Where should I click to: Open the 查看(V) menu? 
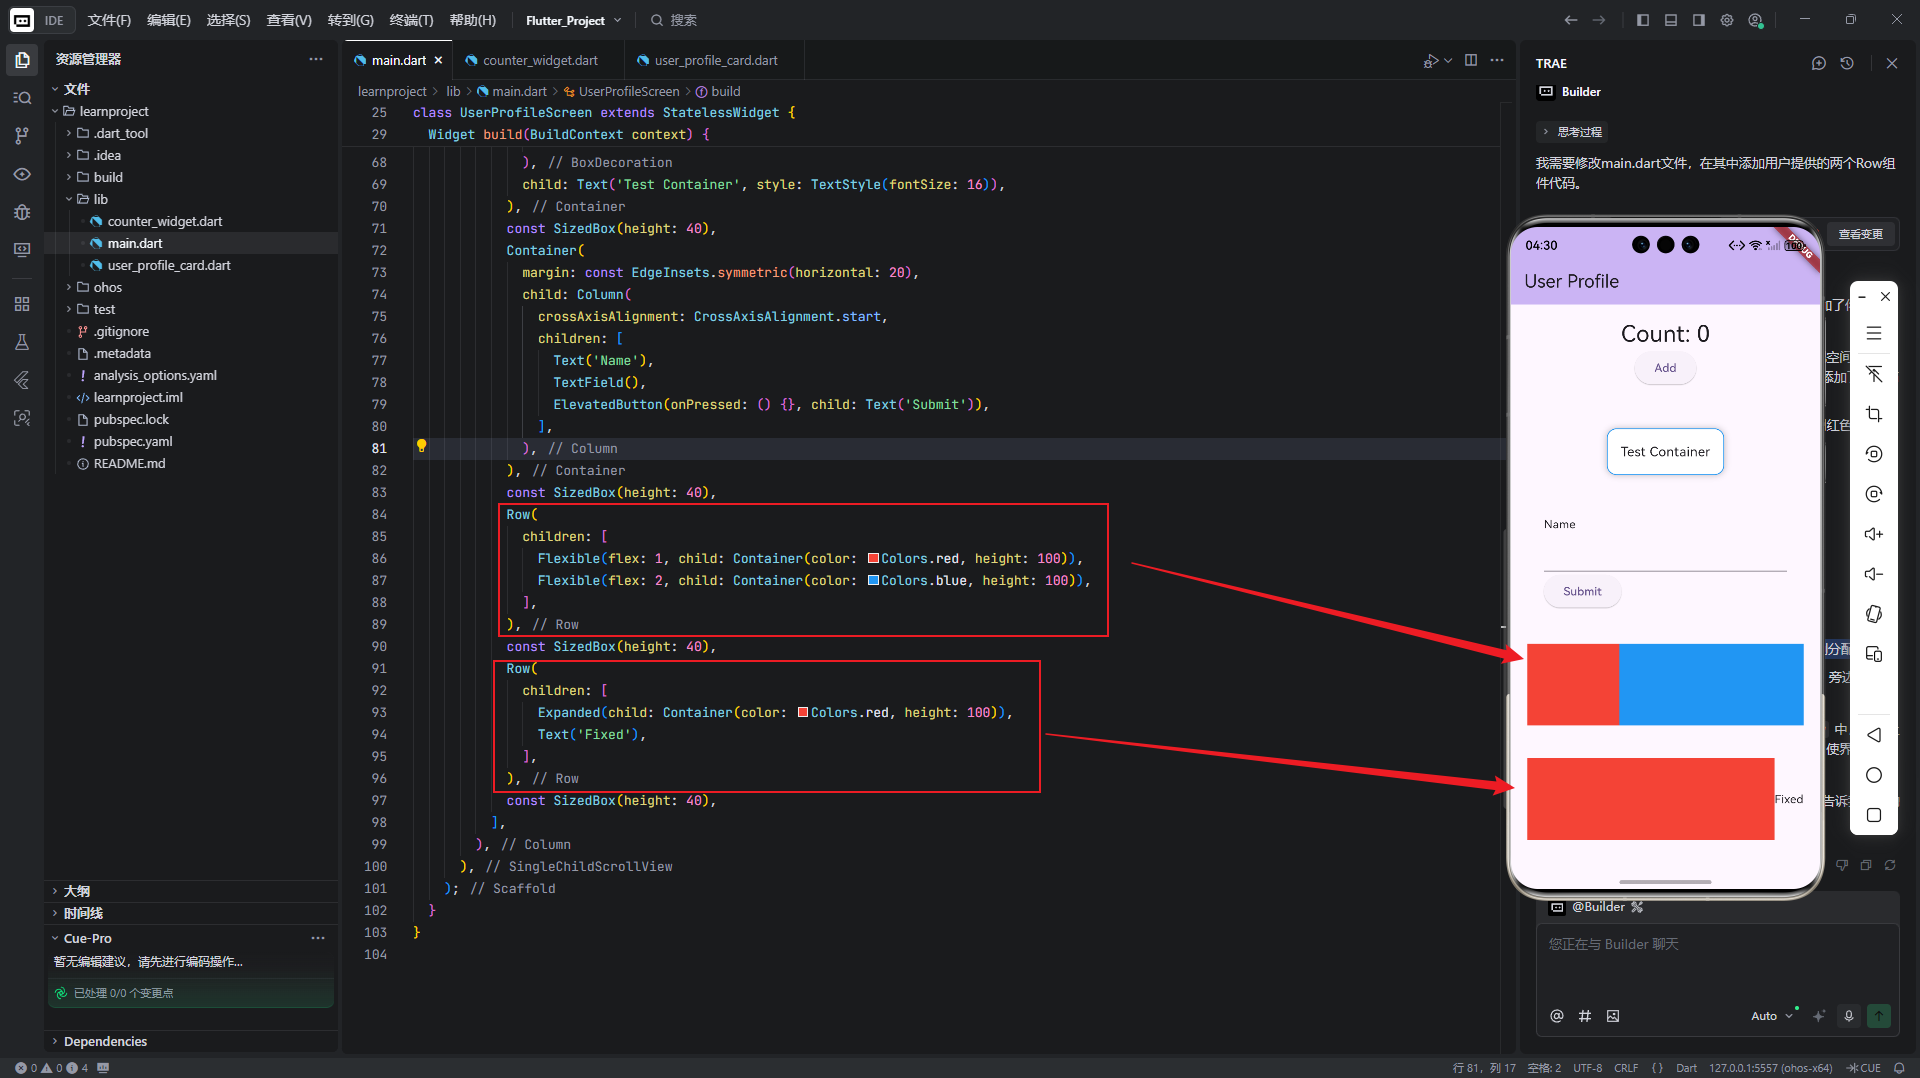click(289, 20)
